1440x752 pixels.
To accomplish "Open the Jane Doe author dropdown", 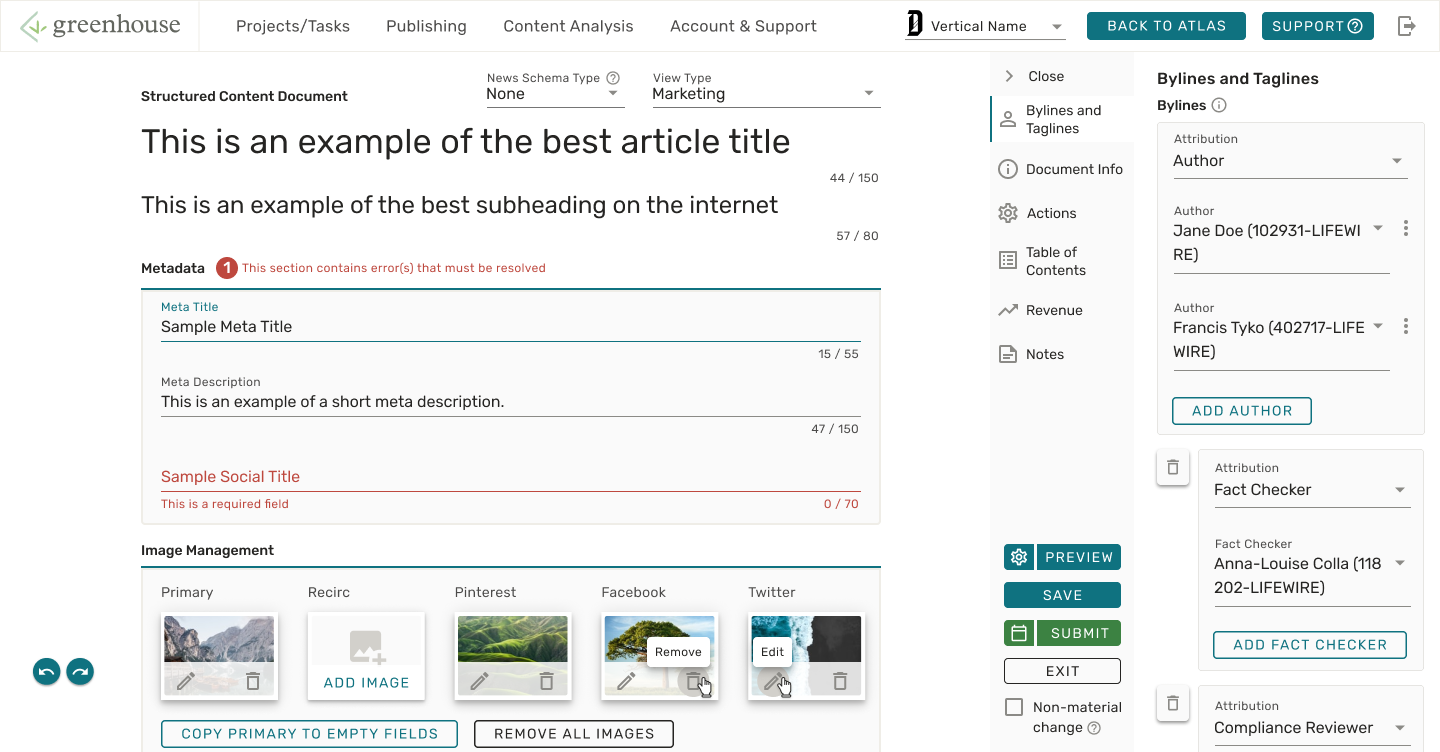I will click(x=1281, y=243).
